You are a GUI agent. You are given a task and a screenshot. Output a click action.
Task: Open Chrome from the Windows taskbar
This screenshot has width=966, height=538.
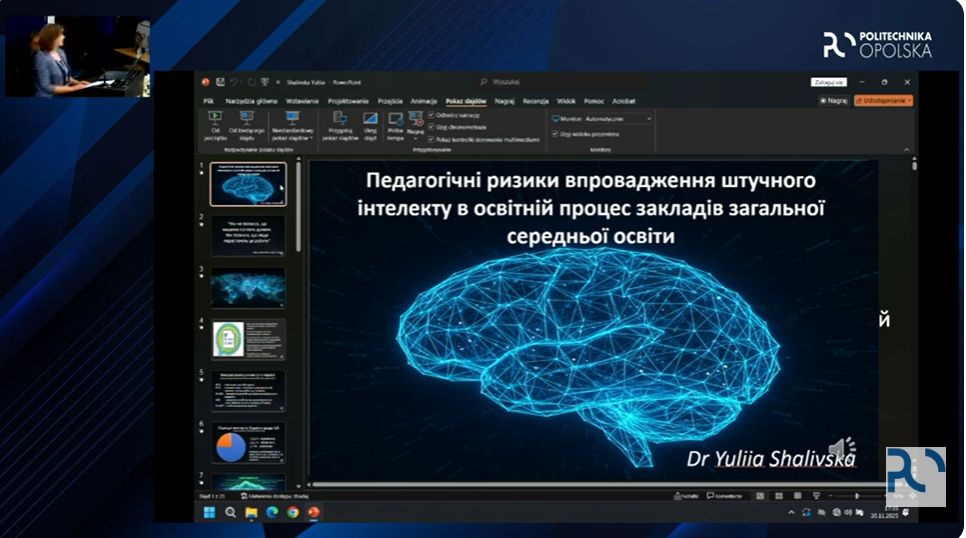(x=292, y=512)
